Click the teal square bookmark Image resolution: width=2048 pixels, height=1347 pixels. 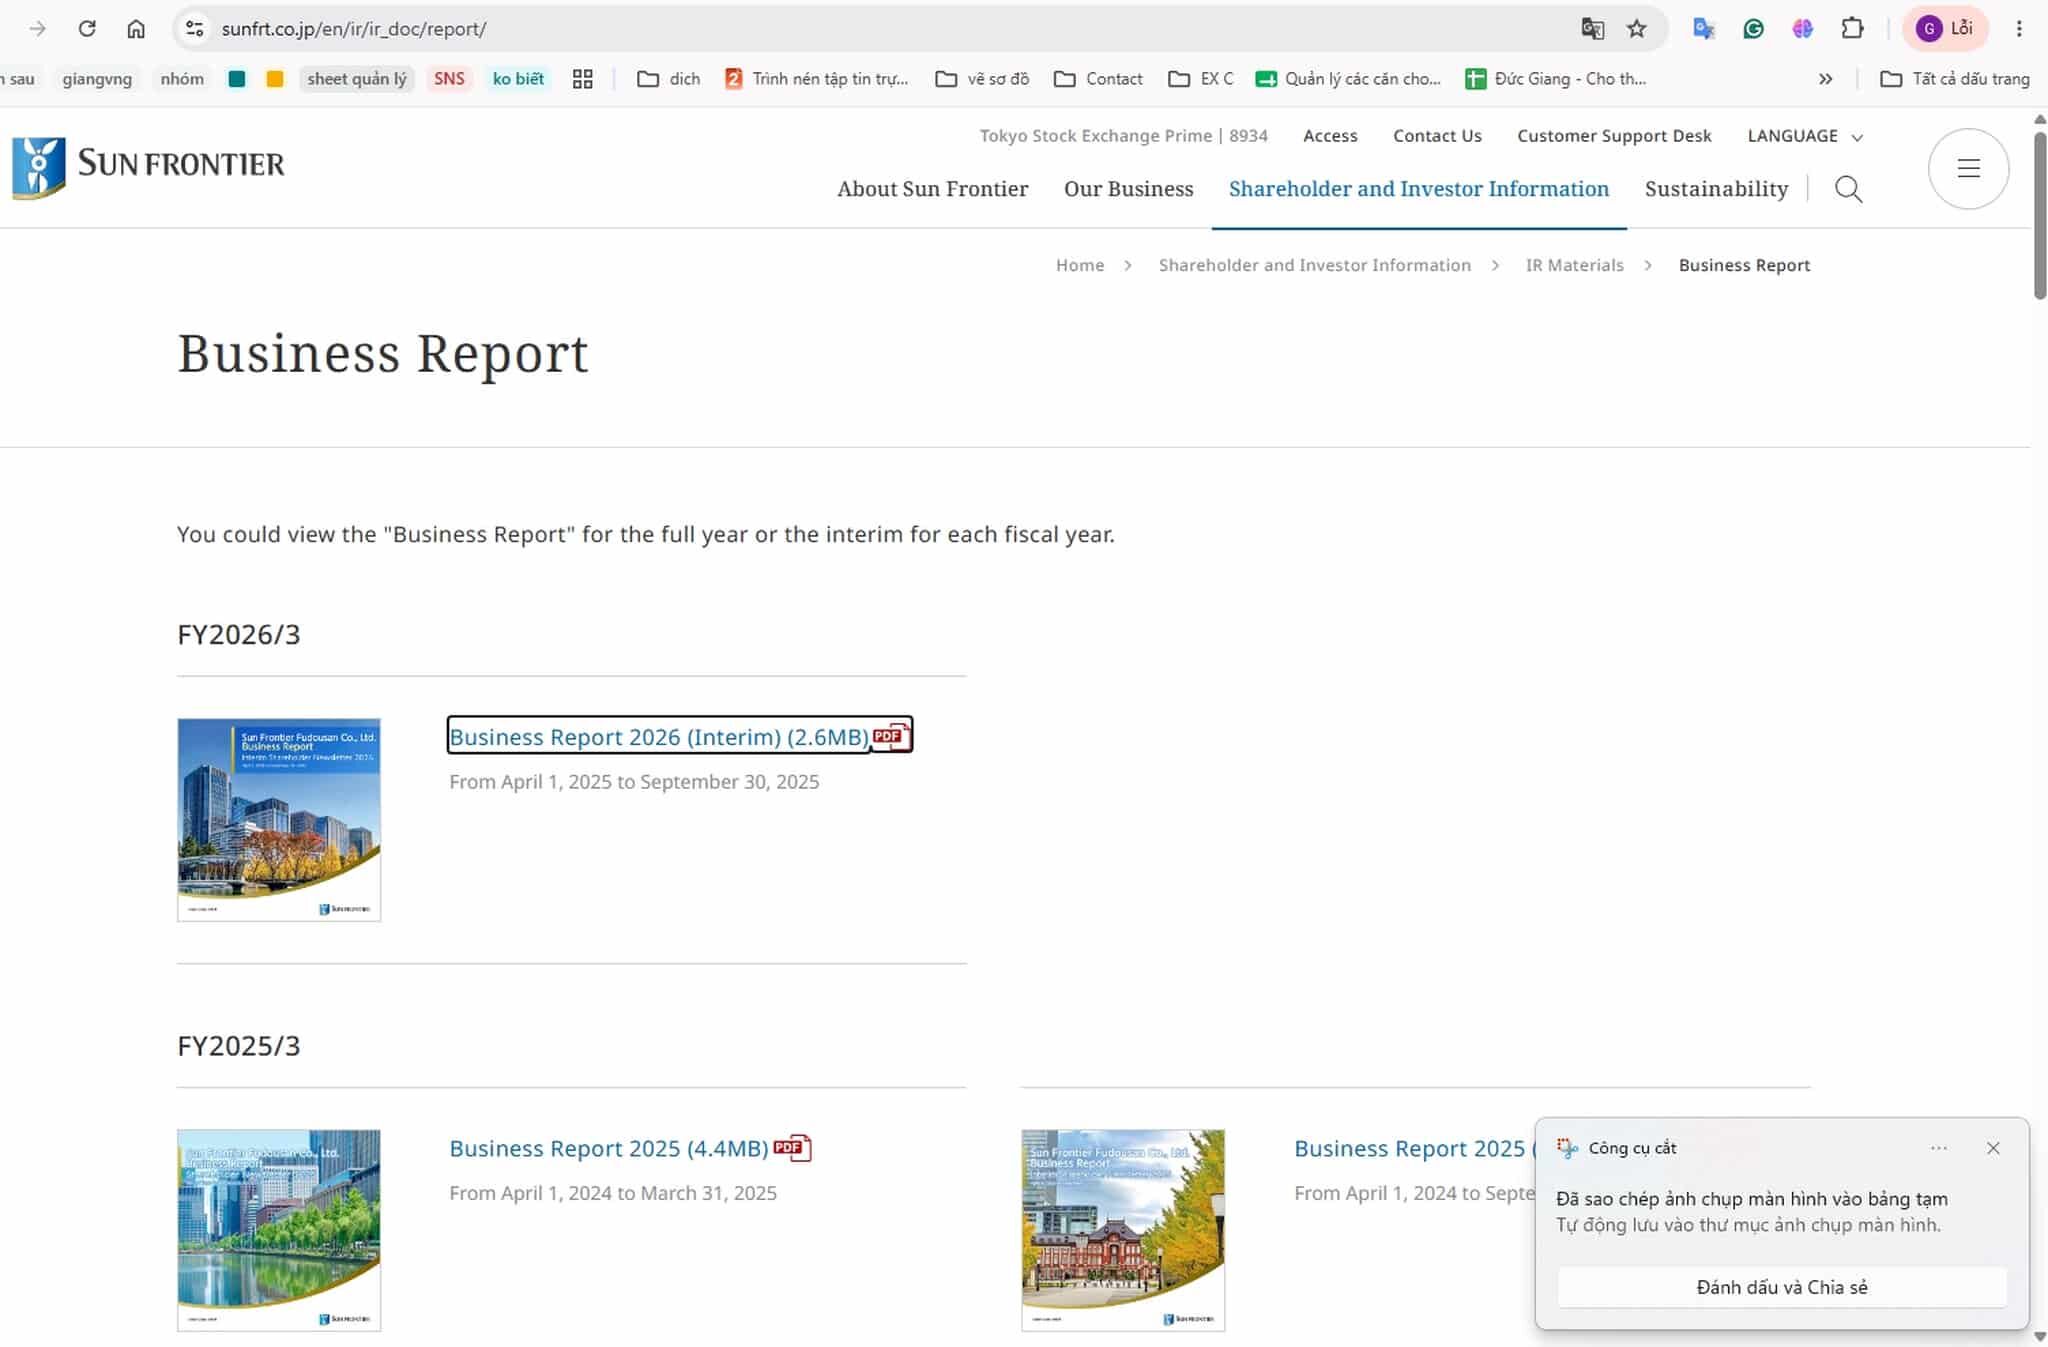click(237, 79)
